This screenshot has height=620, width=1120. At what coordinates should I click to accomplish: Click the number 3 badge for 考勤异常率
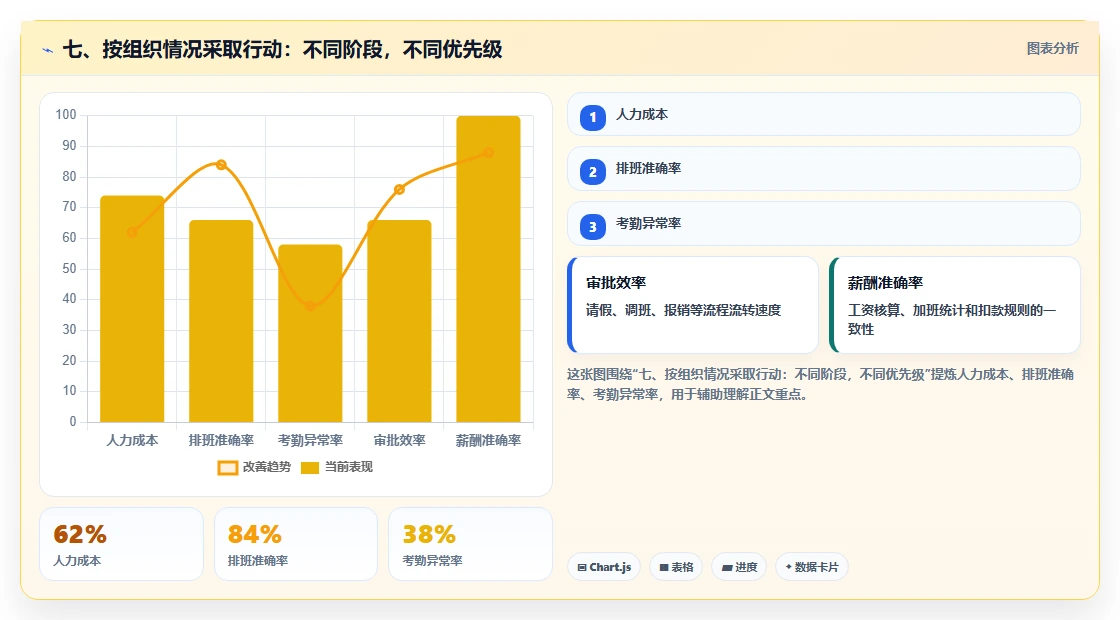coord(593,227)
